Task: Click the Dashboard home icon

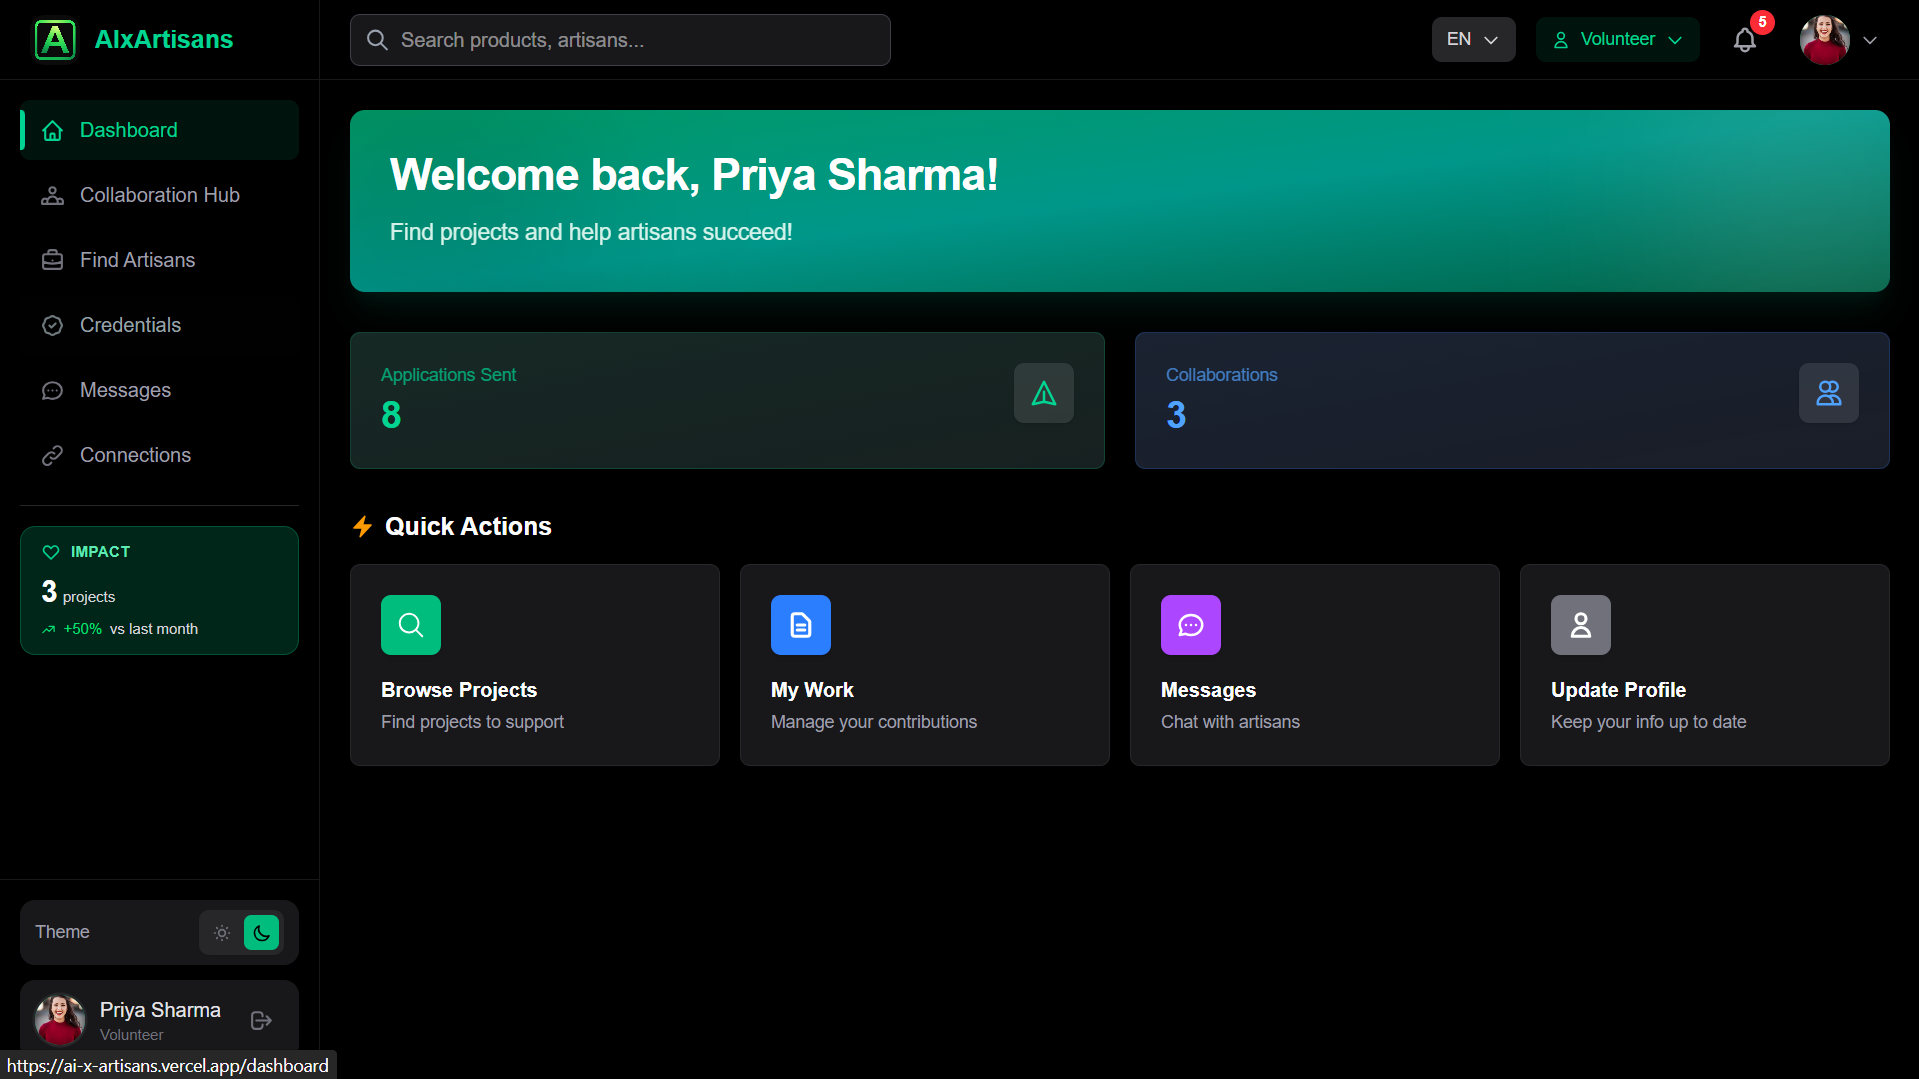Action: tap(53, 131)
